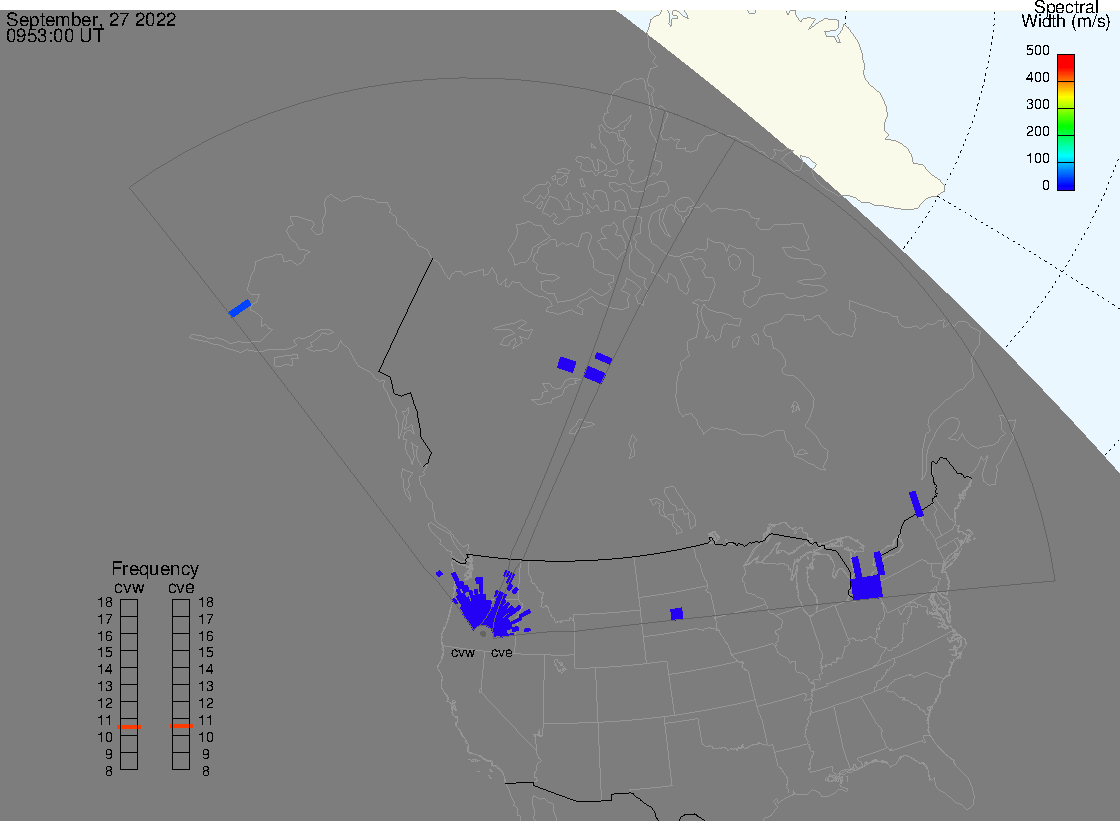The width and height of the screenshot is (1120, 821).
Task: Click the blue streak near Maine border
Action: pos(916,504)
